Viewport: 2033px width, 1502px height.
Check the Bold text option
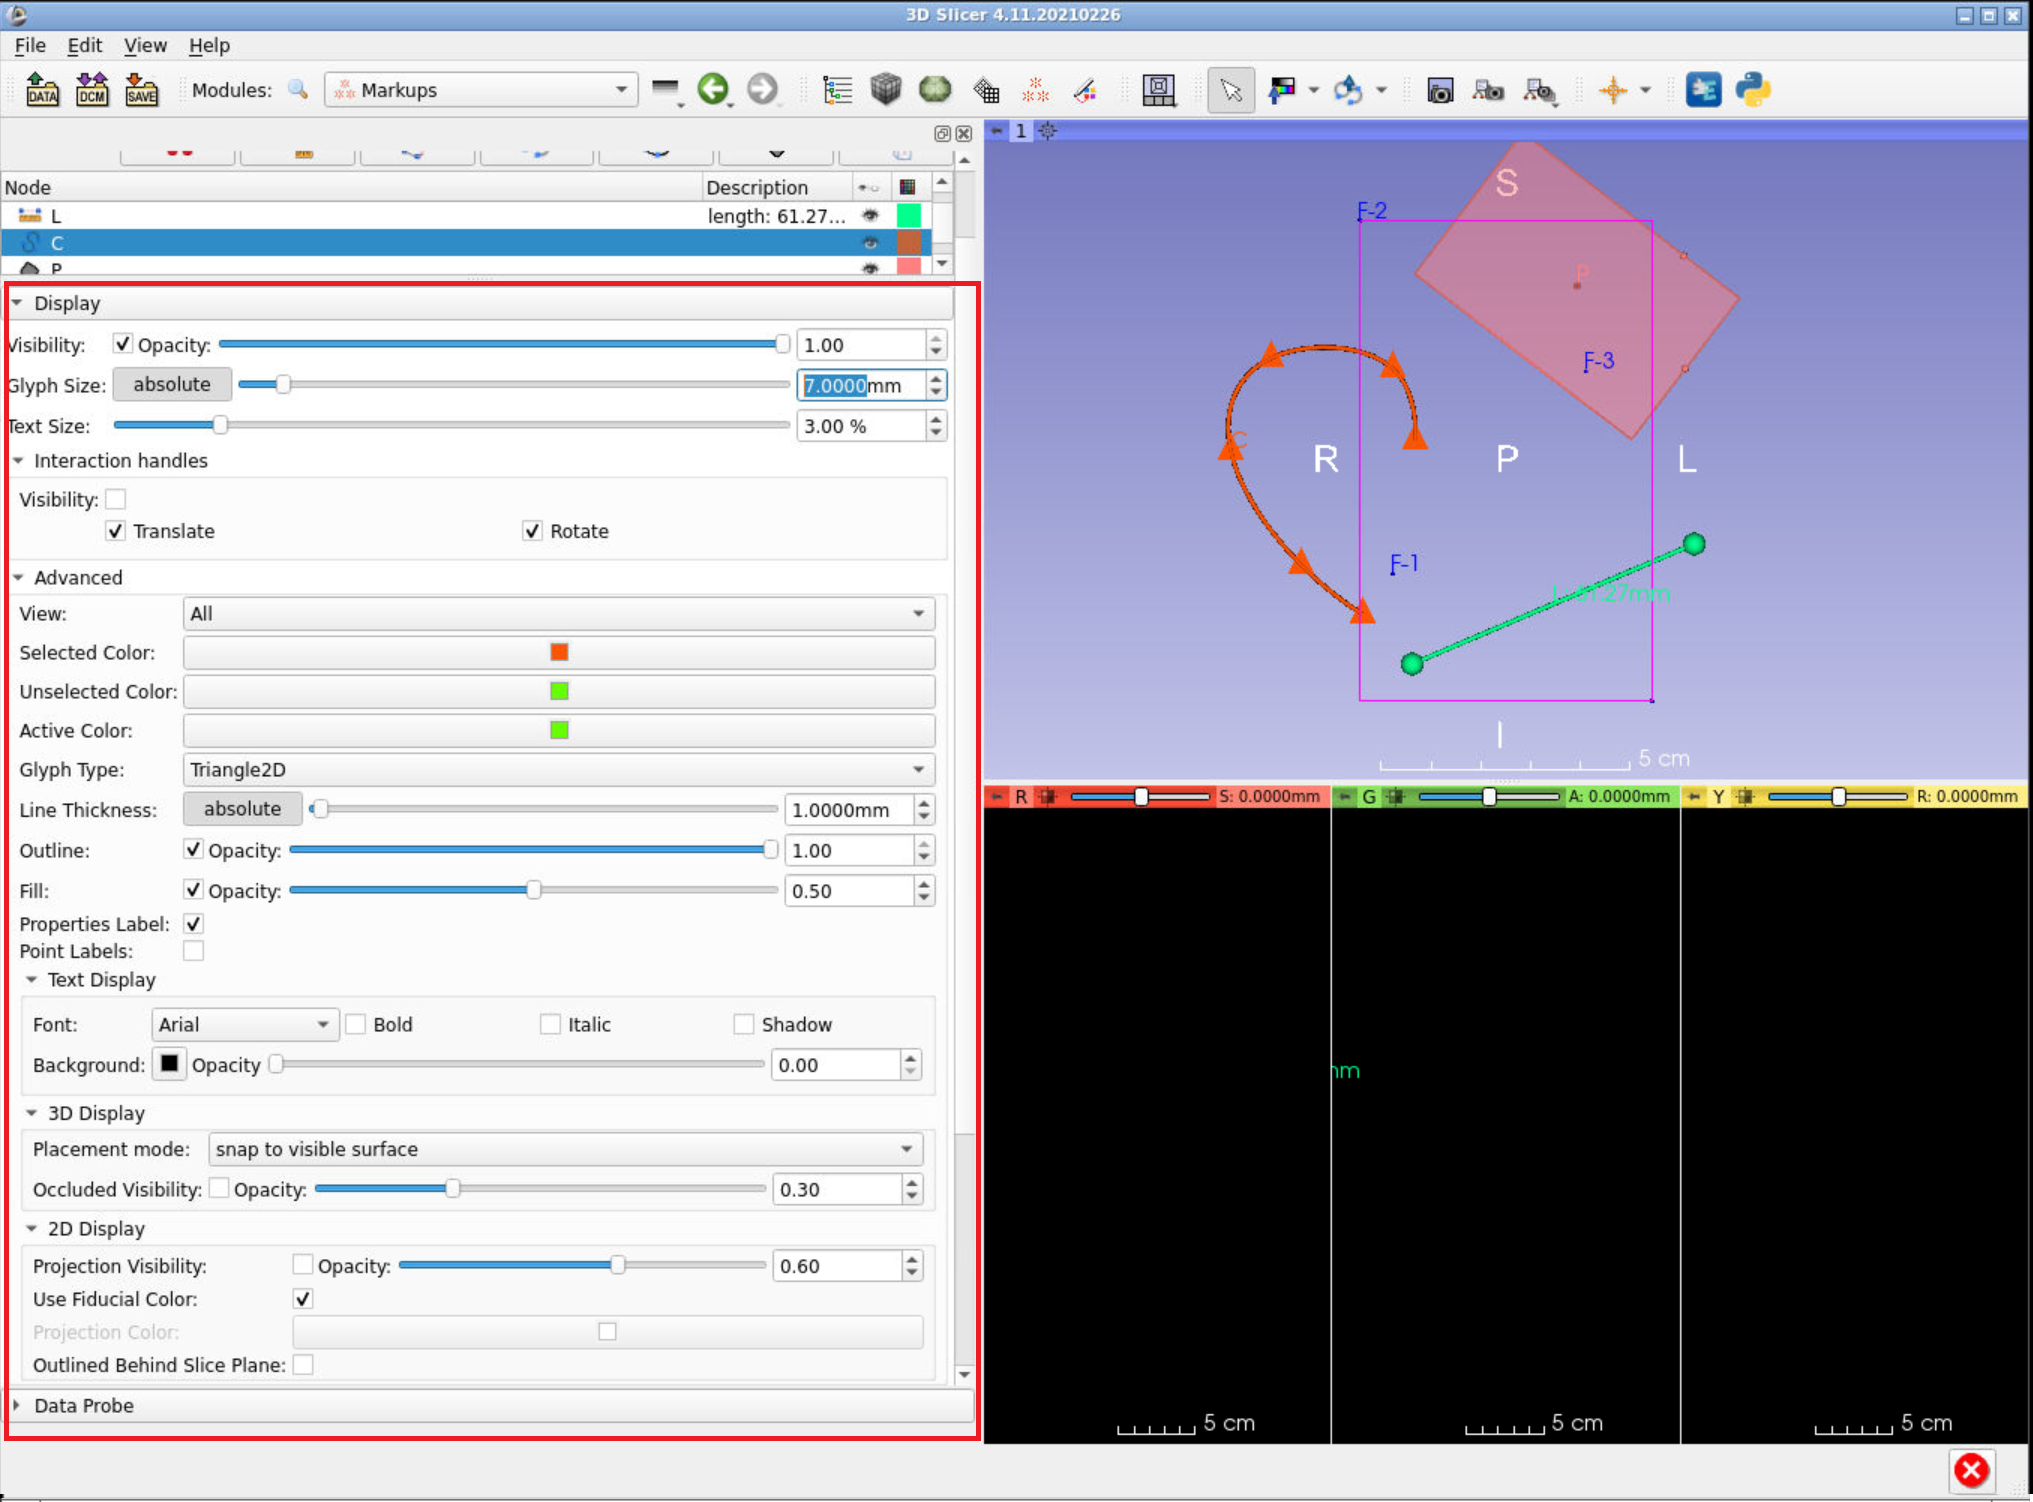tap(356, 1024)
